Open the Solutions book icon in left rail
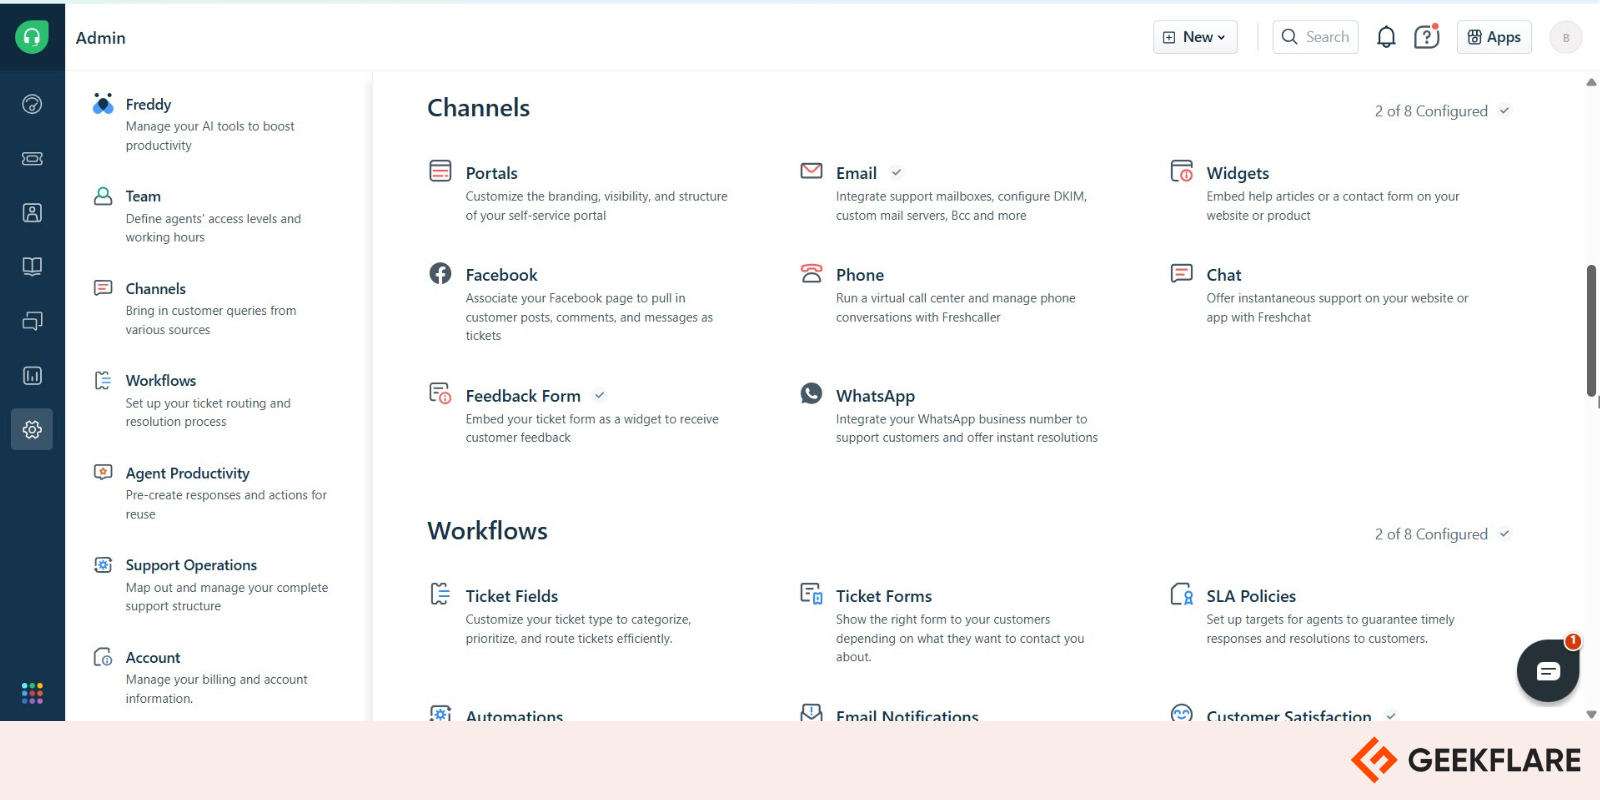This screenshot has height=800, width=1600. pos(32,266)
